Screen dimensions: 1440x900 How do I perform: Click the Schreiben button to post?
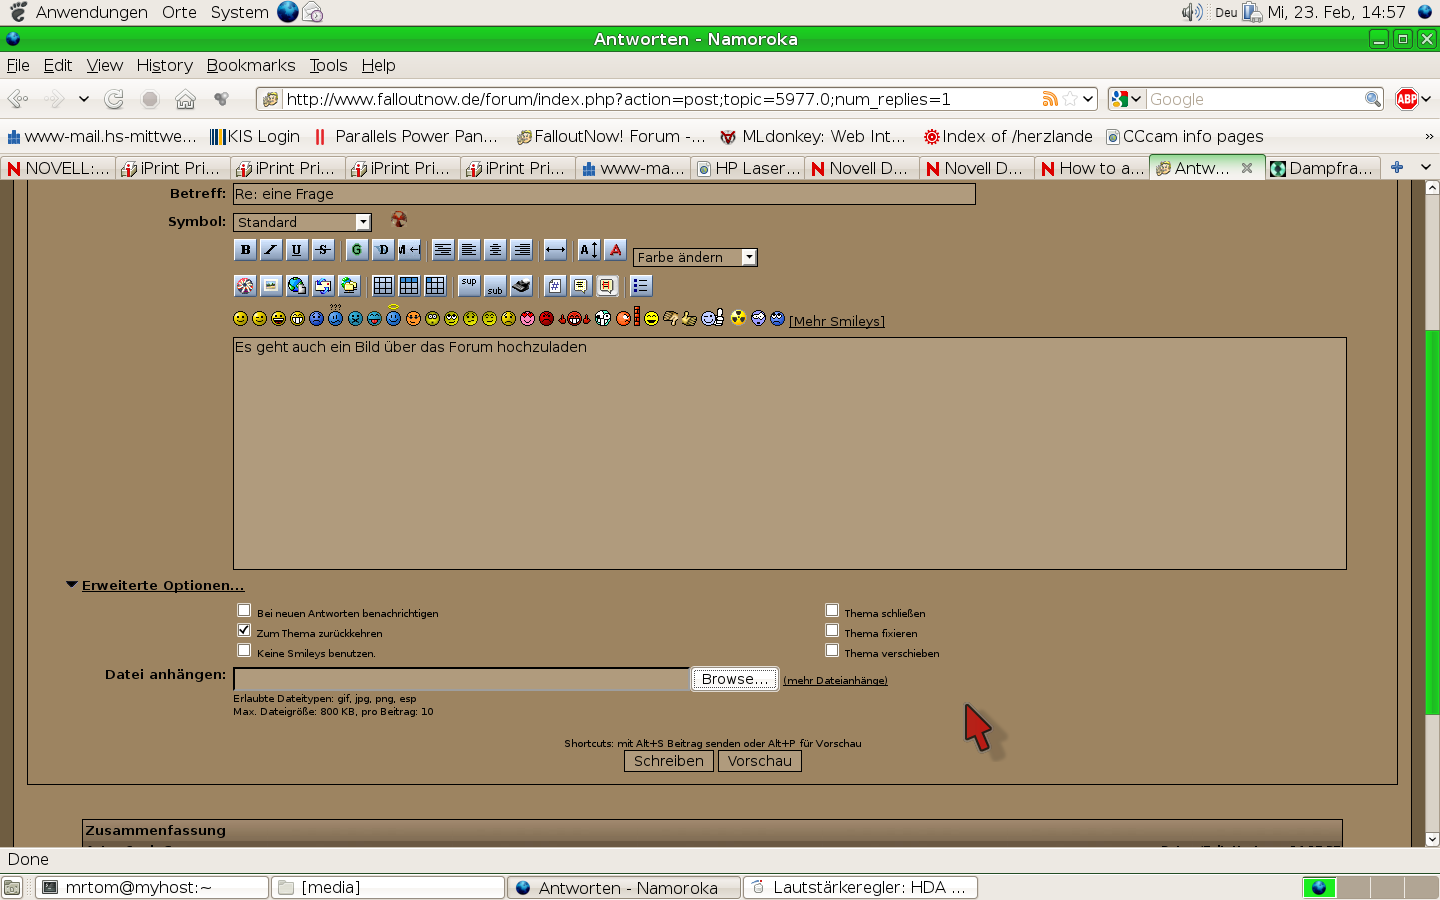coord(669,761)
